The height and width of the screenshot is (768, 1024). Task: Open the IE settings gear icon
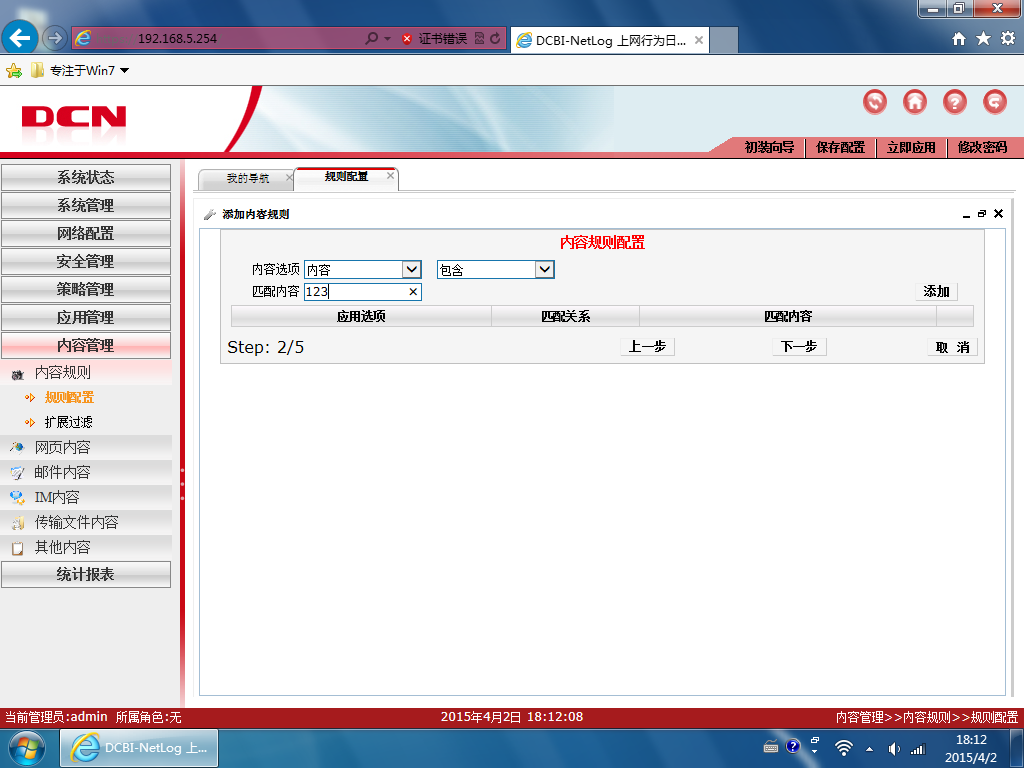tap(1008, 39)
